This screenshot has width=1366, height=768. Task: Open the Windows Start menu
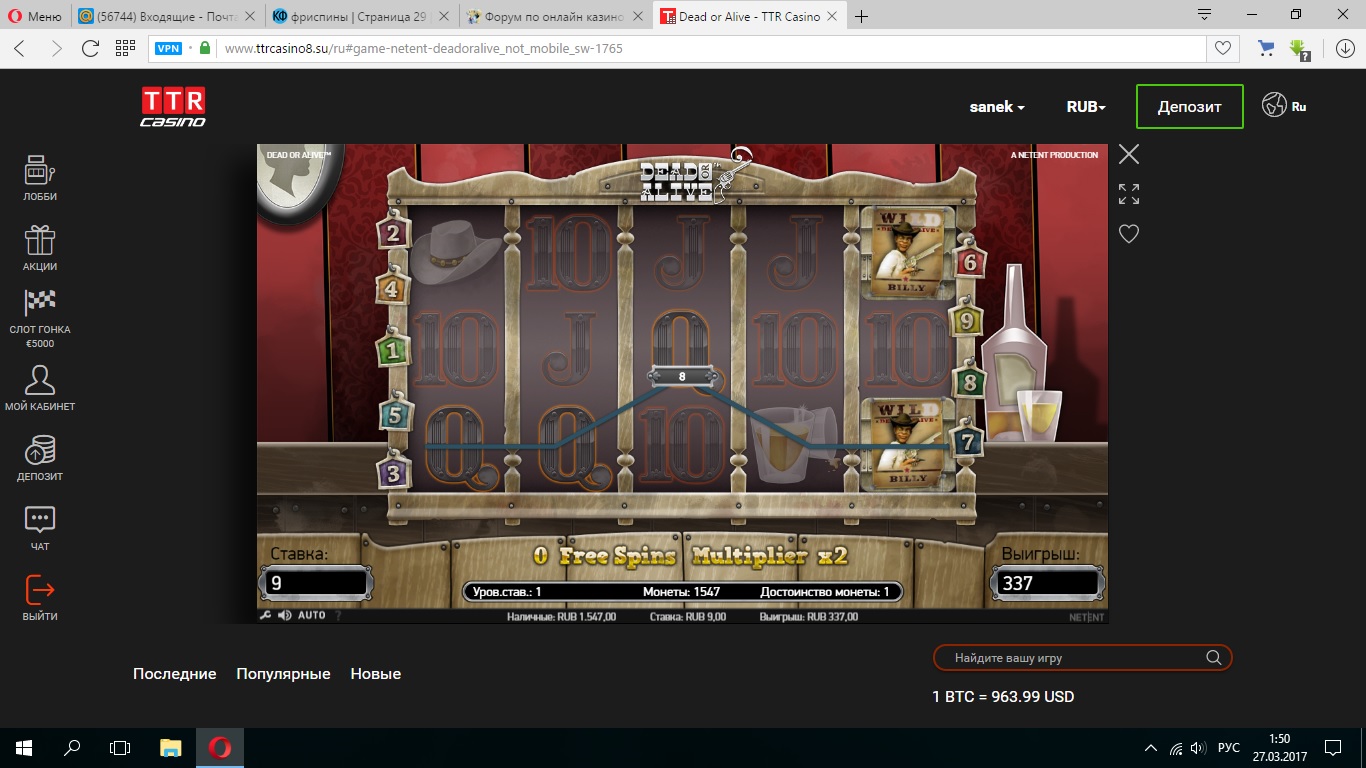tap(24, 747)
